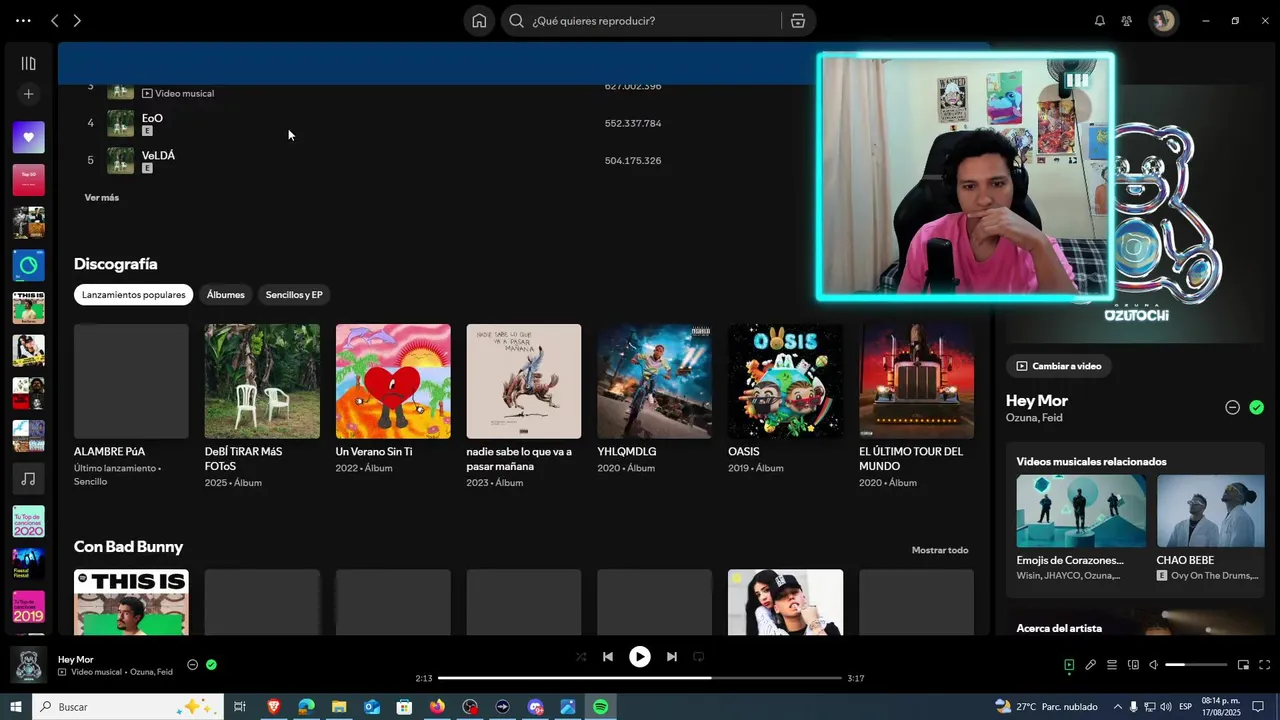Play the song VeLDÁ
This screenshot has width=1280, height=720.
158,155
